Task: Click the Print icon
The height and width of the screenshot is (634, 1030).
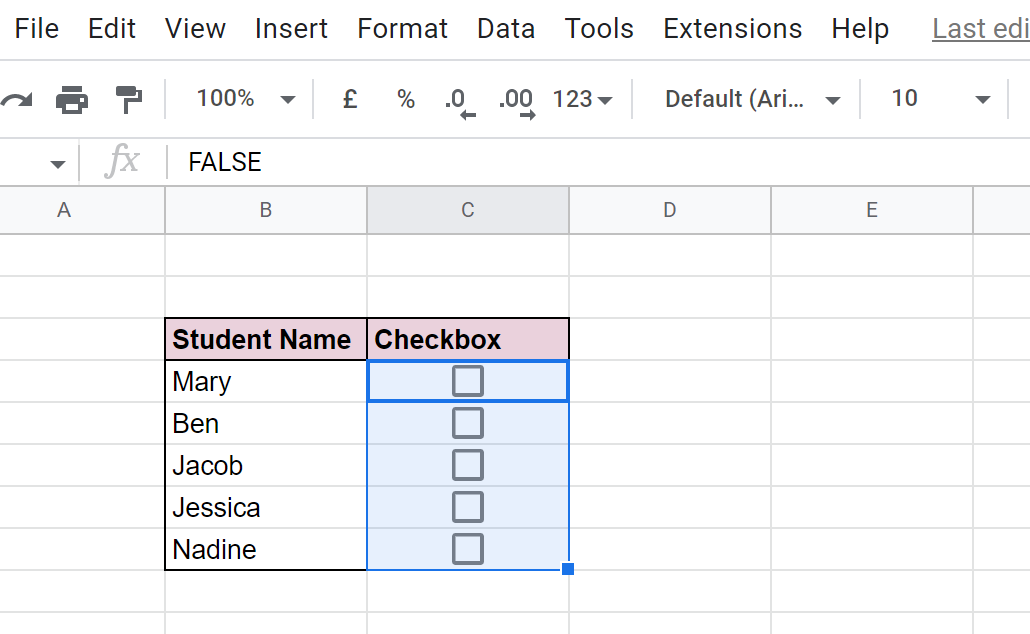Action: point(71,98)
